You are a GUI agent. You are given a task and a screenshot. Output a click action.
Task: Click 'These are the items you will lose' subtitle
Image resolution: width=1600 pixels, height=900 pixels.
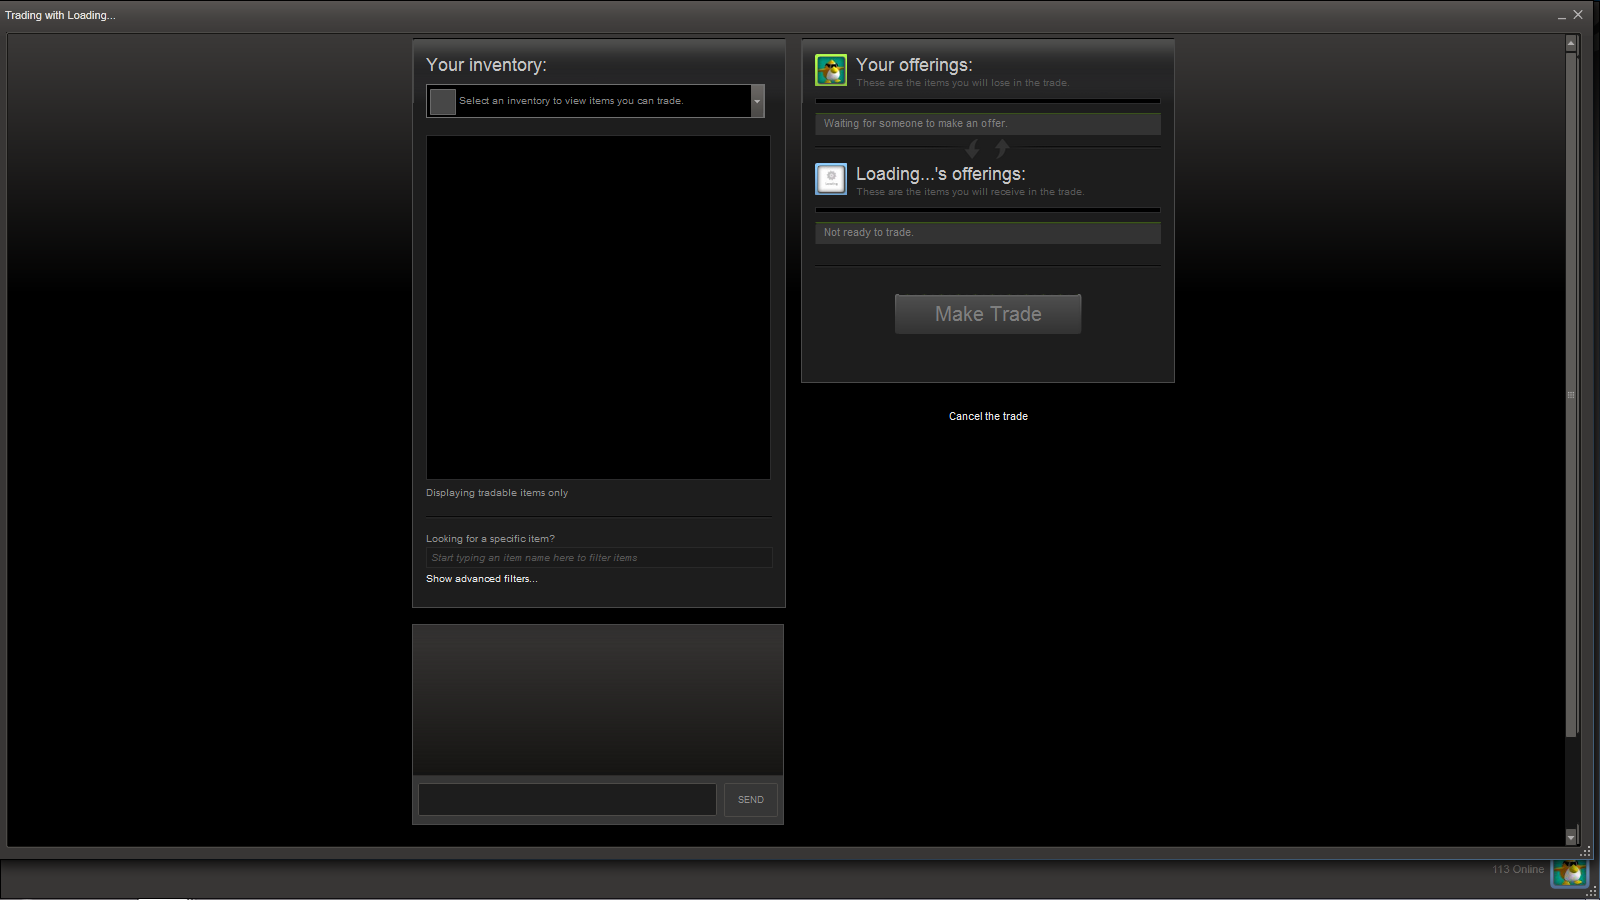(963, 83)
